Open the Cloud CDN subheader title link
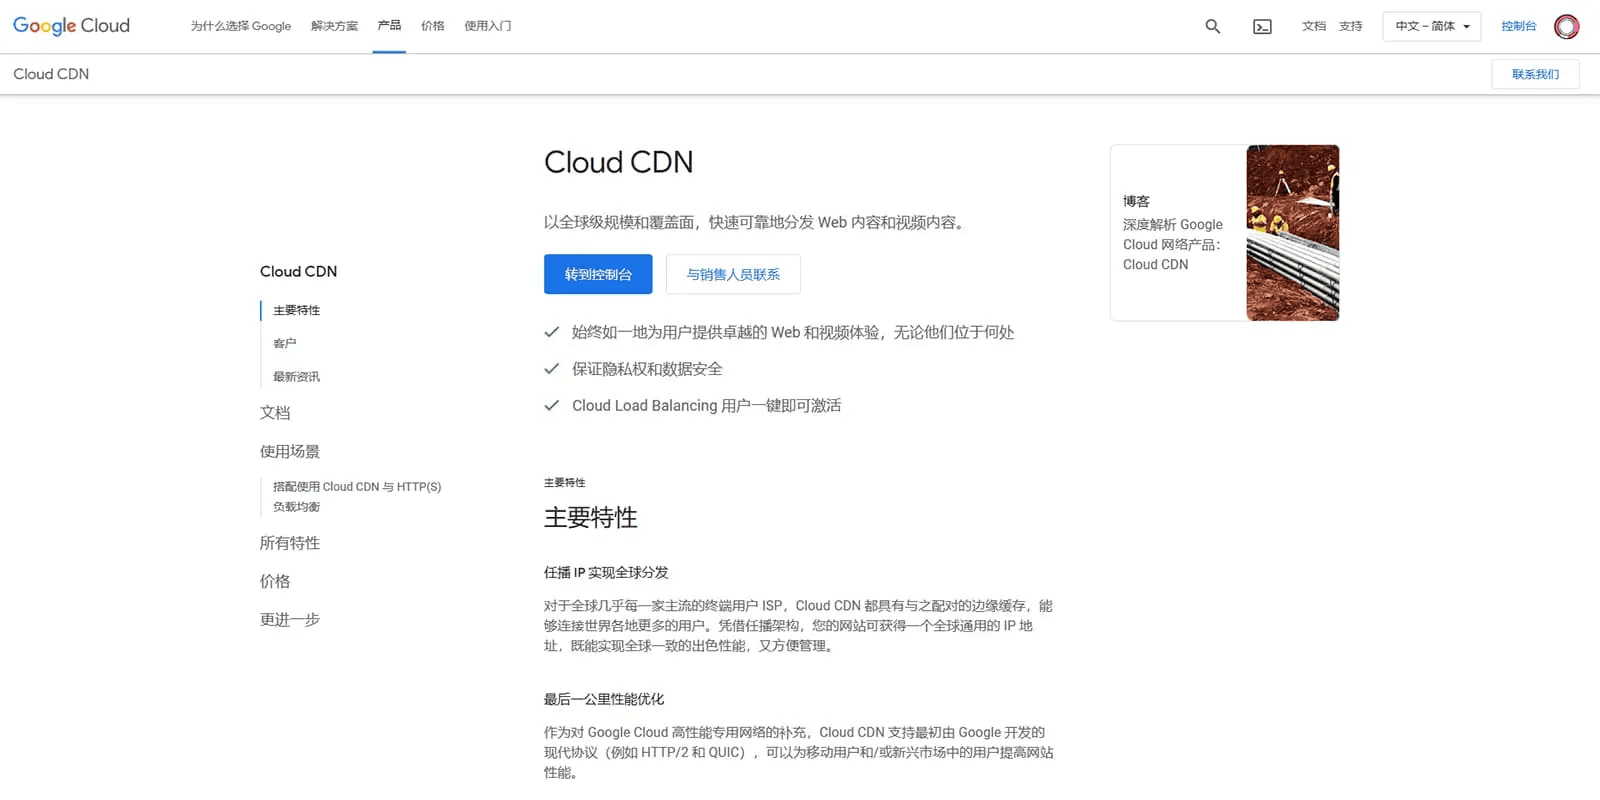Viewport: 1600px width, 800px height. [51, 74]
